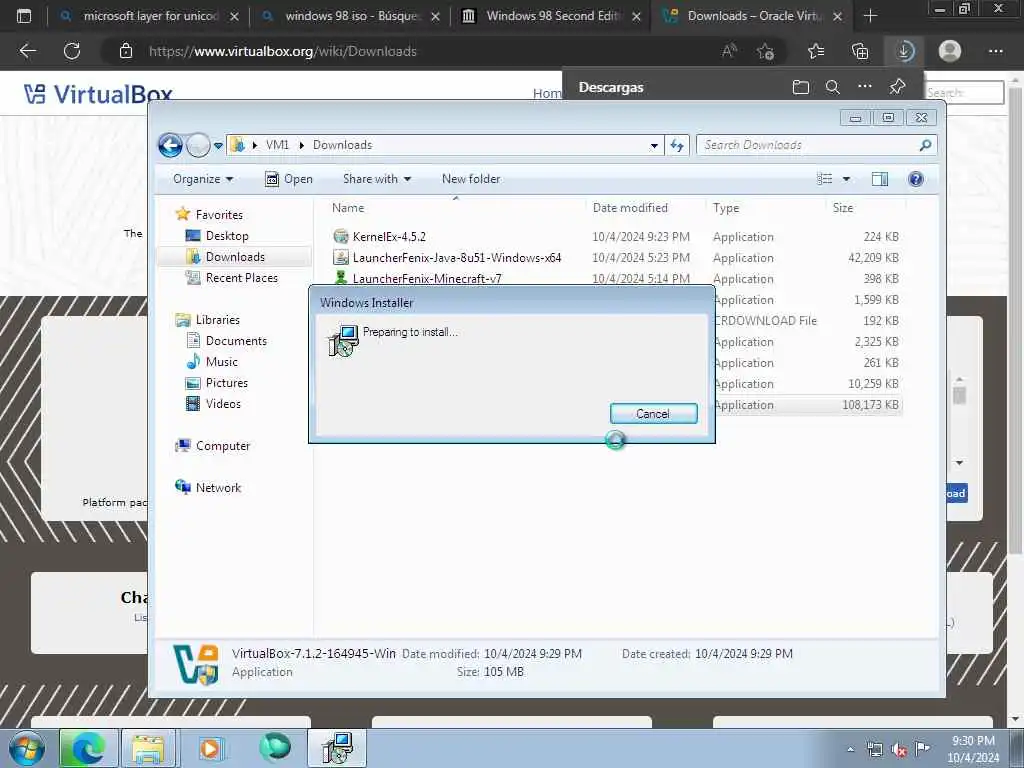Open the Pictures library
The height and width of the screenshot is (768, 1024).
pyautogui.click(x=227, y=383)
